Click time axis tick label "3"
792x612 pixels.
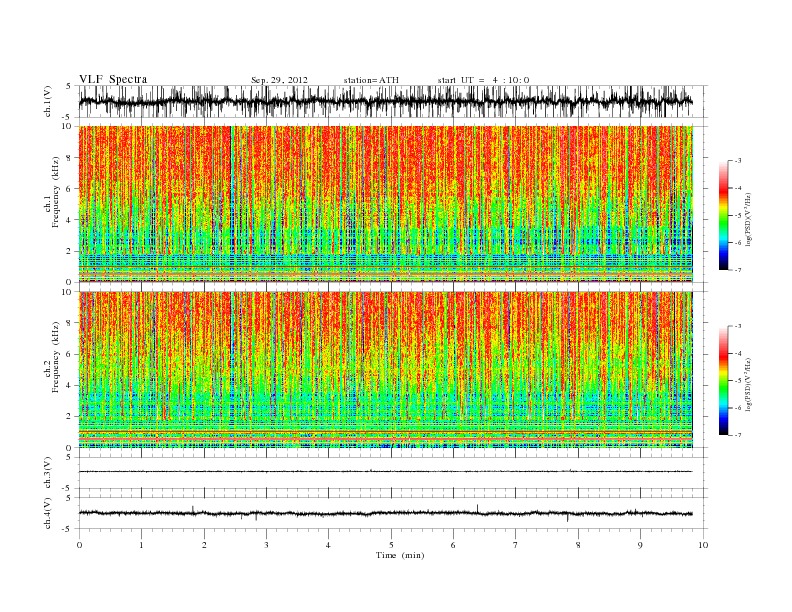pyautogui.click(x=266, y=545)
